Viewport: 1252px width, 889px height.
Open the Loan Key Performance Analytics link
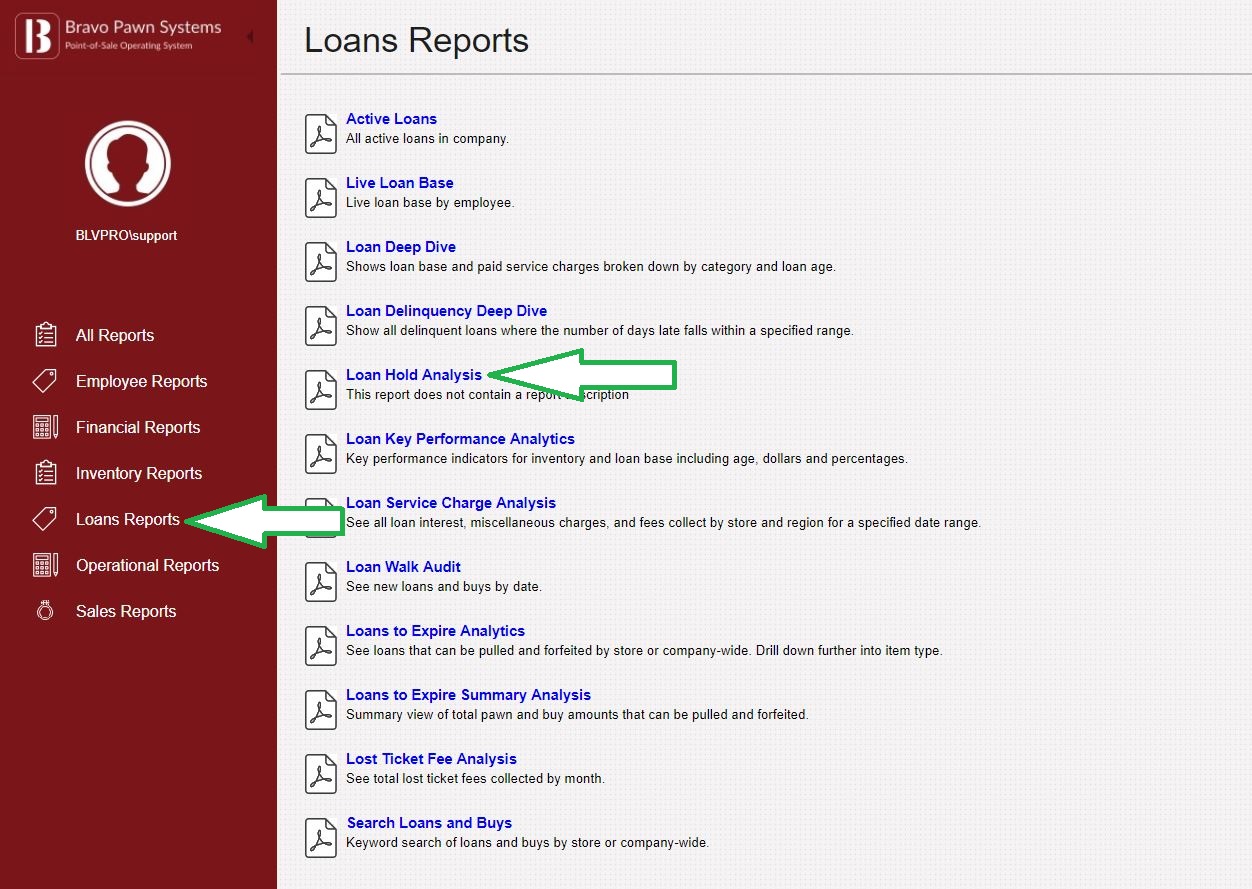tap(460, 439)
